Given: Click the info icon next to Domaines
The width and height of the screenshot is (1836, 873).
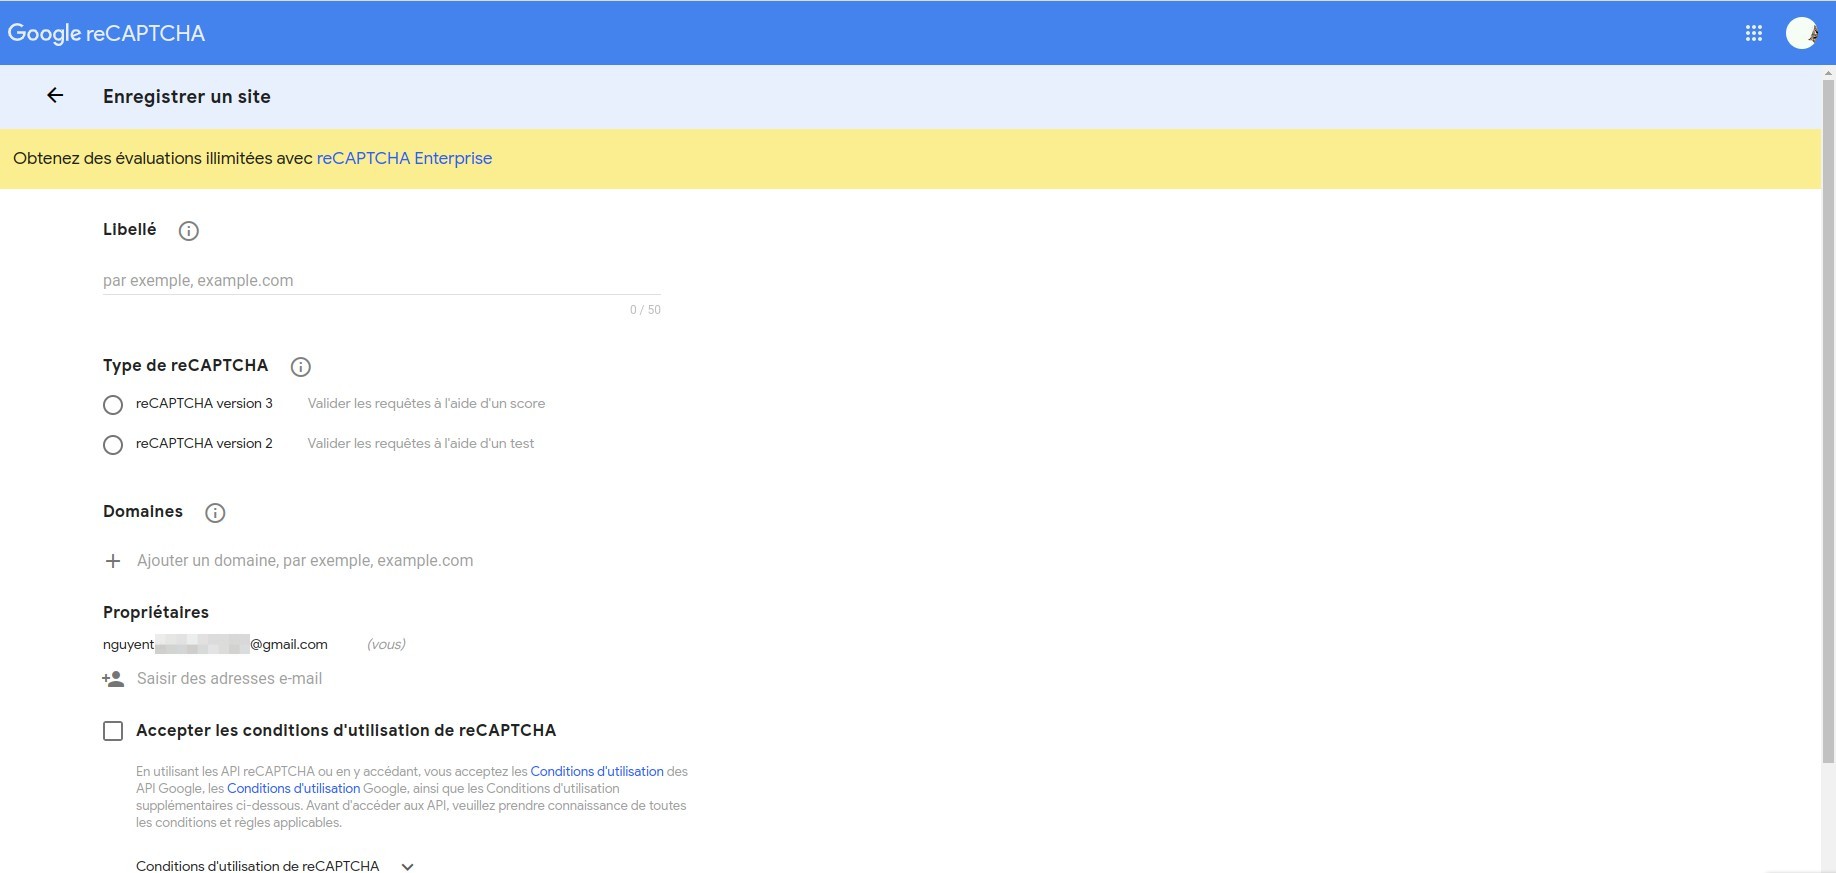Looking at the screenshot, I should pyautogui.click(x=215, y=513).
